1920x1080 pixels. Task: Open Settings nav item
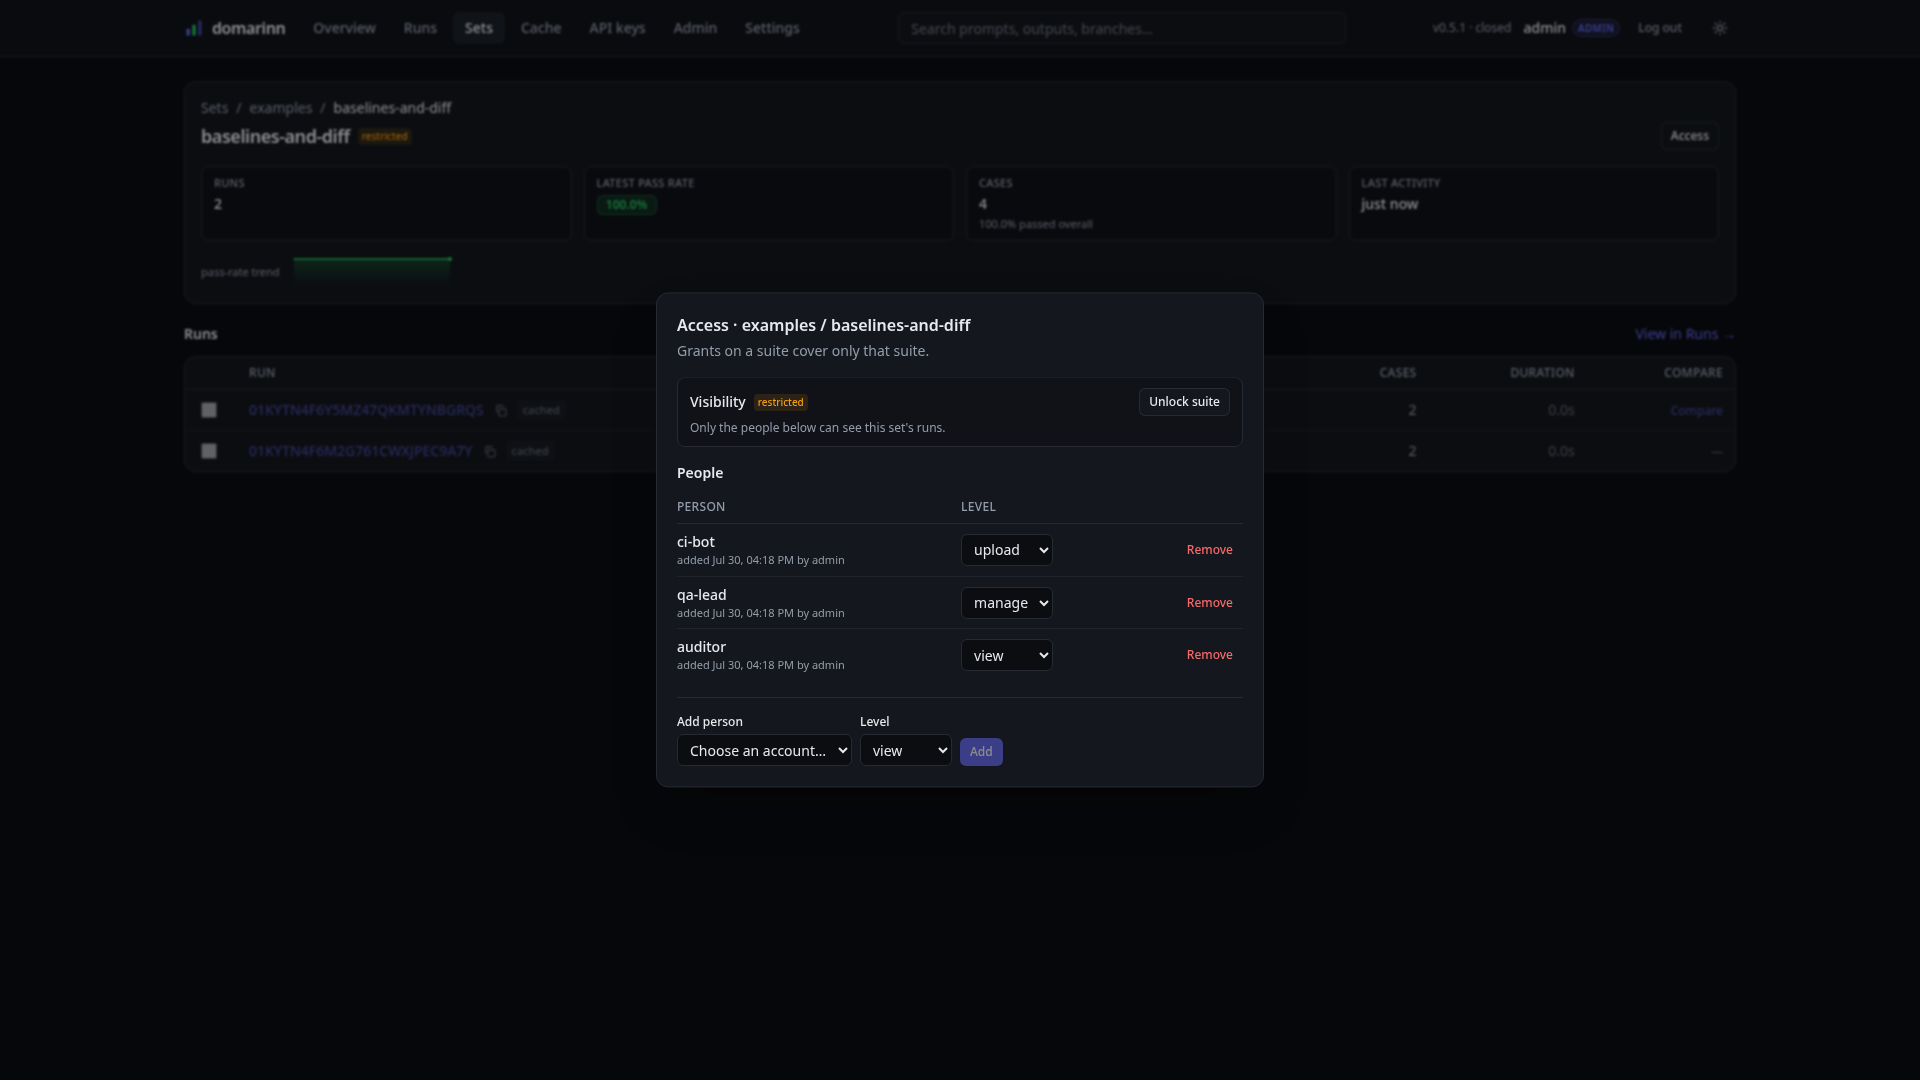772,28
